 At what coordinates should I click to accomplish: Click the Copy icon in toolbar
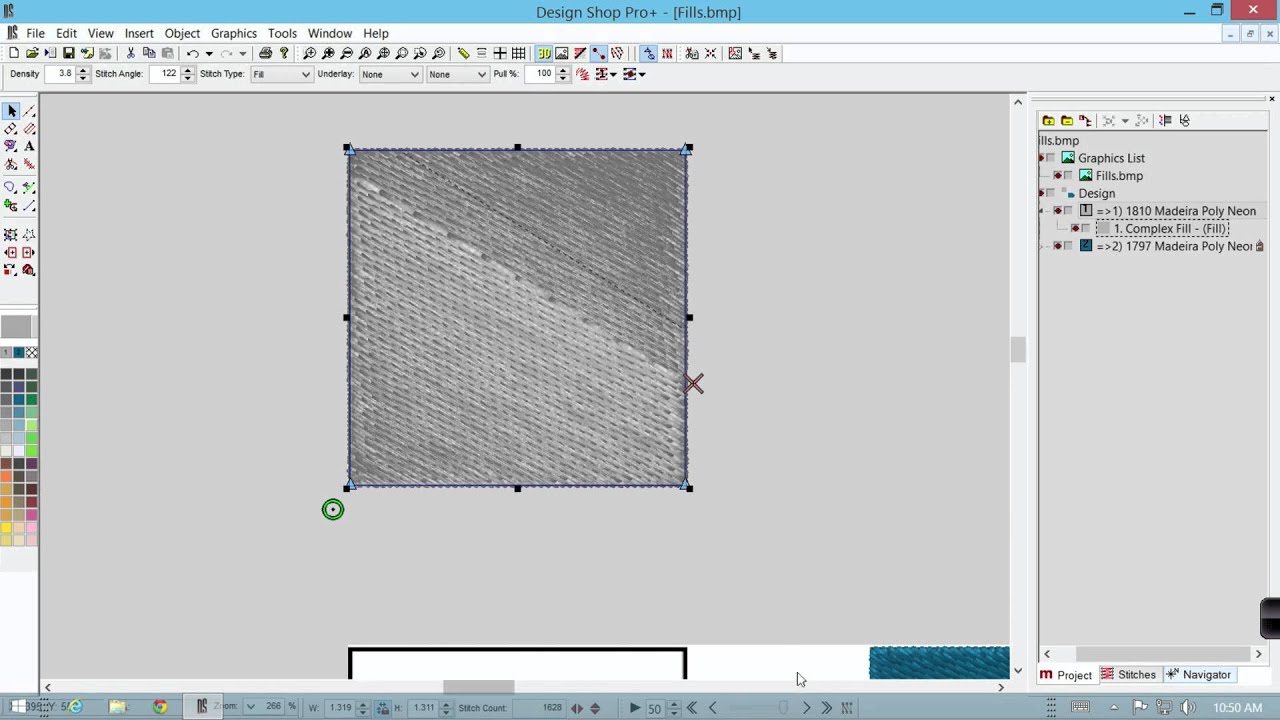pos(149,53)
